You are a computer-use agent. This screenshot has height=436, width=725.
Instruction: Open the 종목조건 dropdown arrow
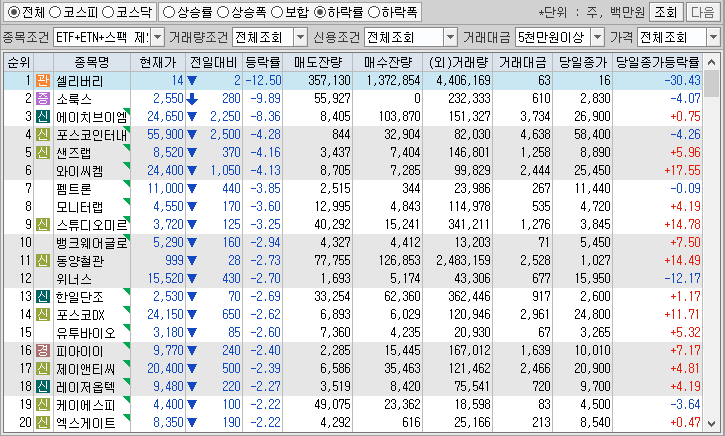click(158, 37)
